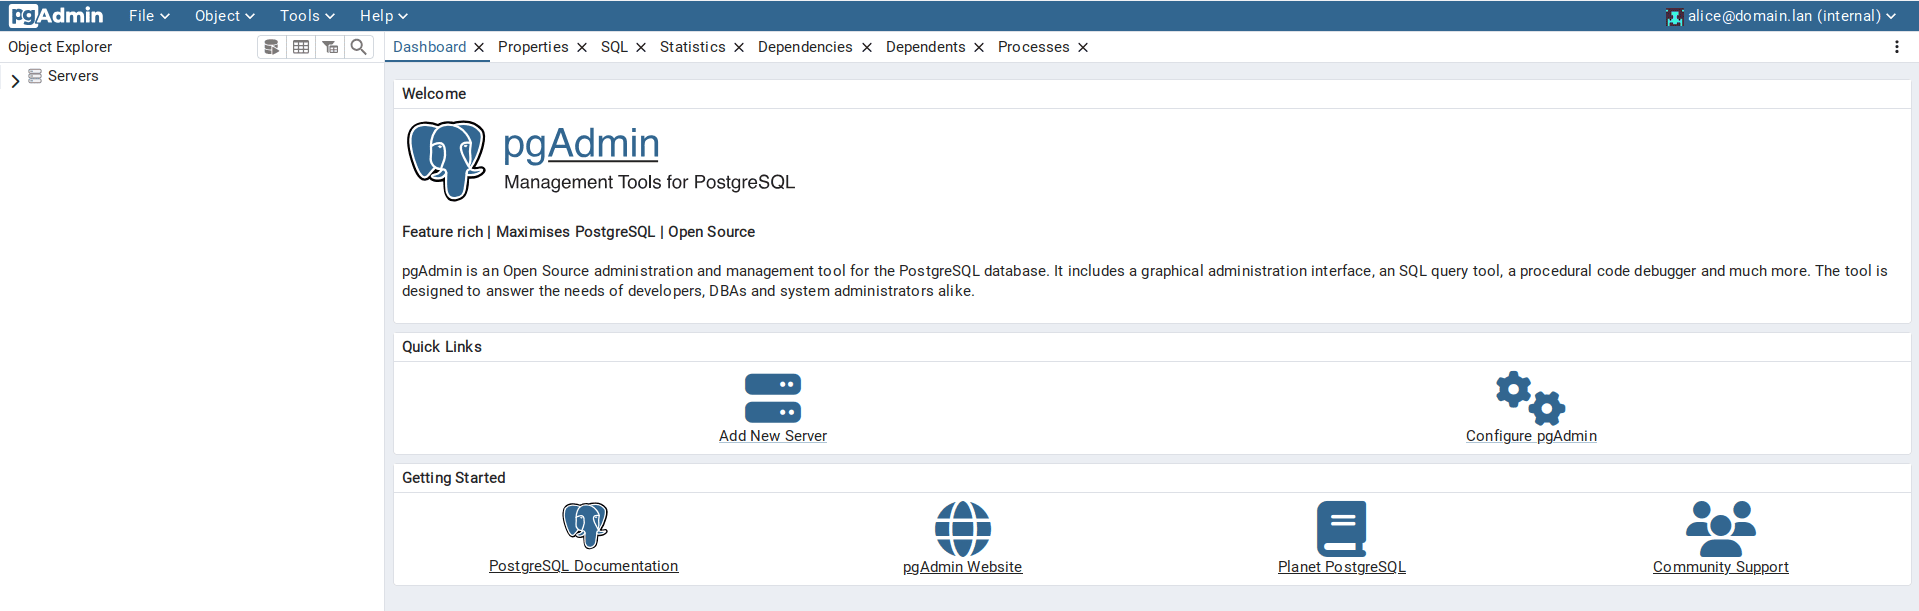Close the Dependencies tab

(866, 47)
